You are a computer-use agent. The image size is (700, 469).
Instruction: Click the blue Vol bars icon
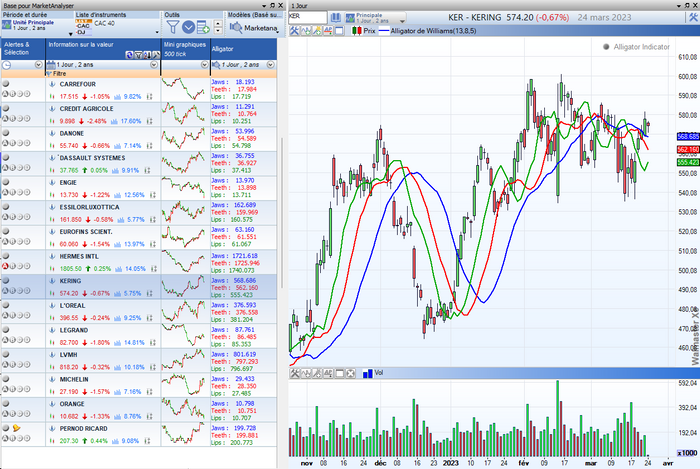click(x=367, y=373)
